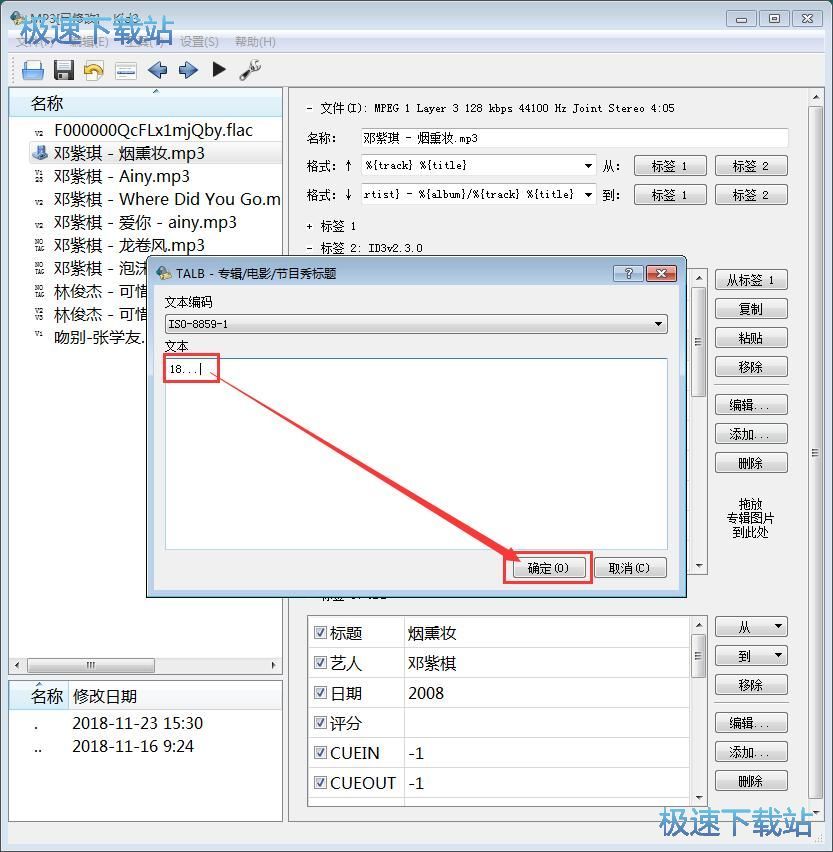Viewport: 833px width, 852px height.
Task: Click into the 文本 text area
Action: point(416,454)
